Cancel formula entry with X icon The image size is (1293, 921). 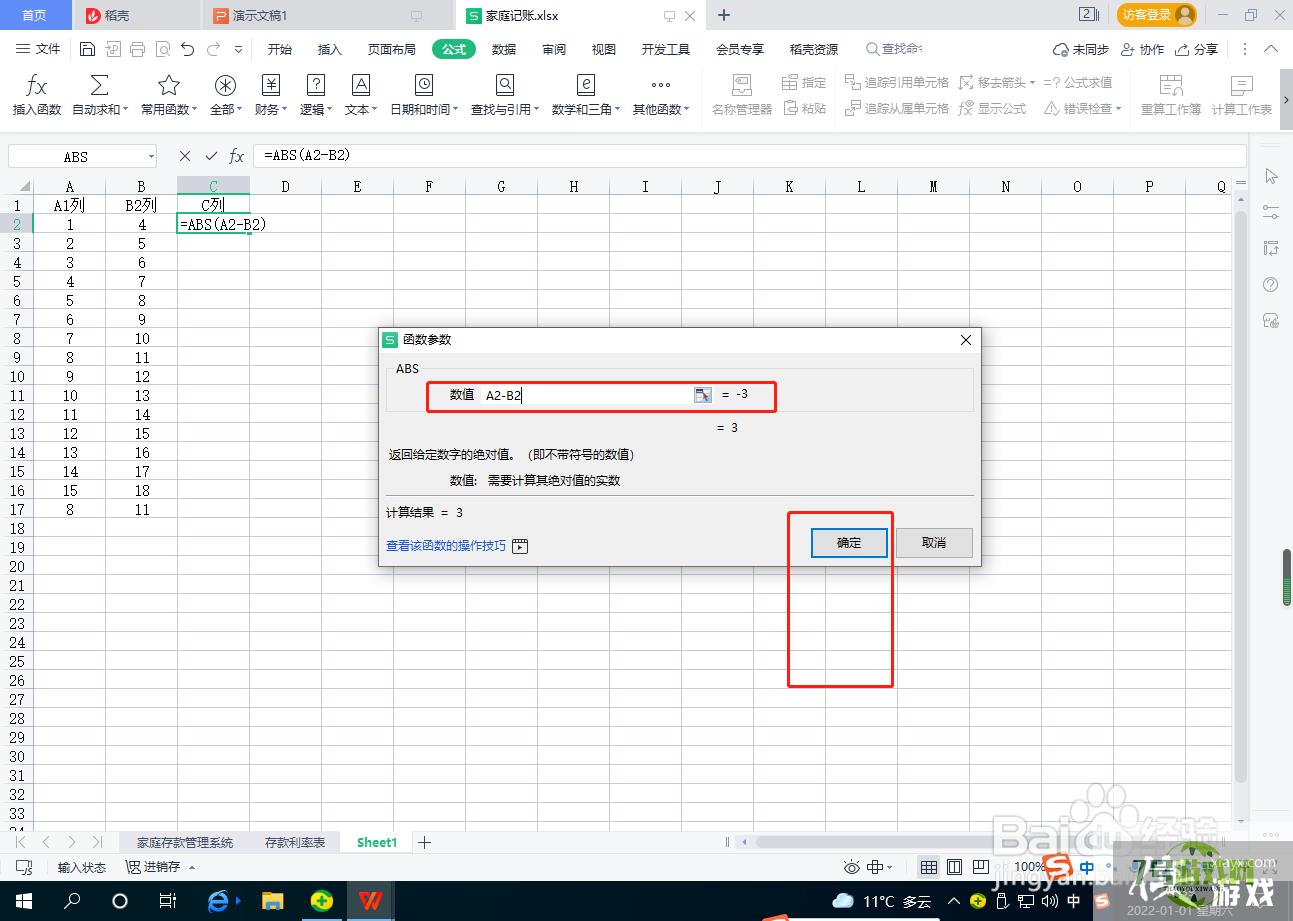pos(184,156)
